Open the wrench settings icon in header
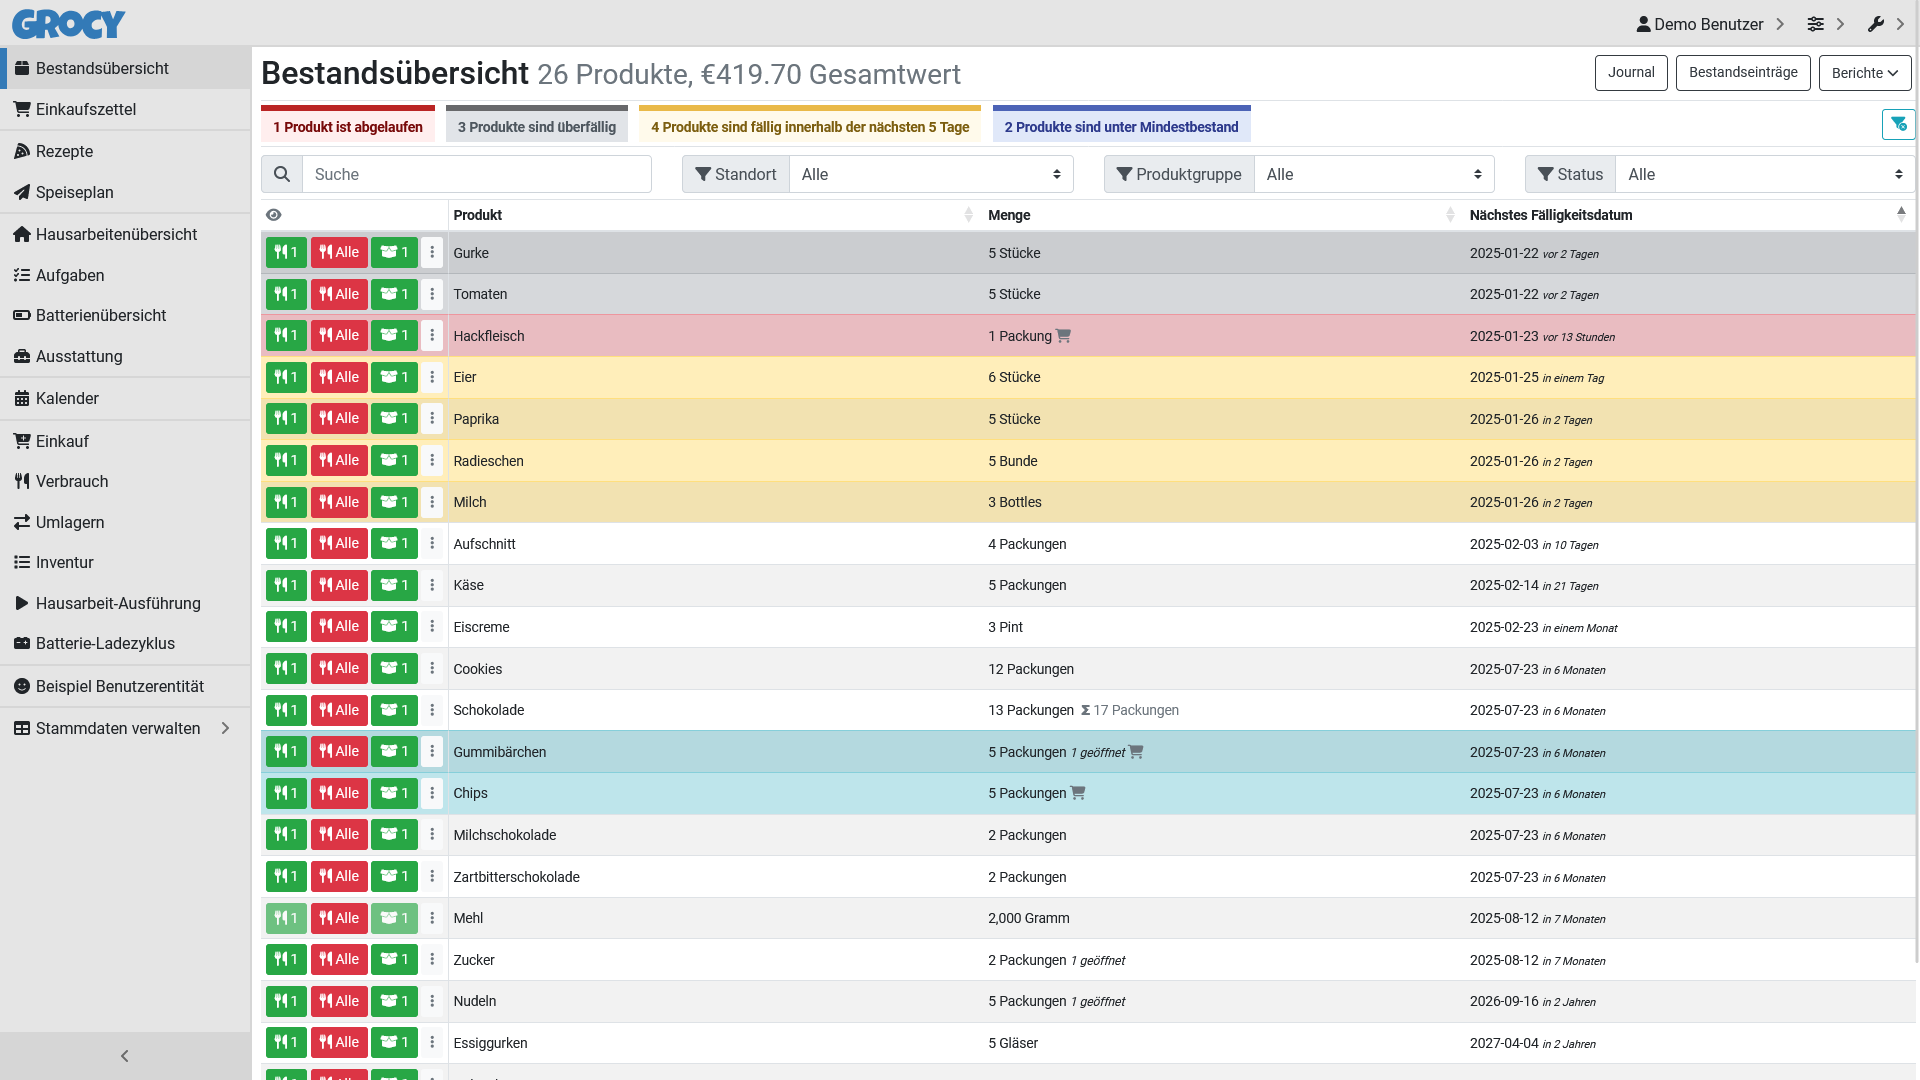This screenshot has height=1080, width=1920. [x=1876, y=24]
